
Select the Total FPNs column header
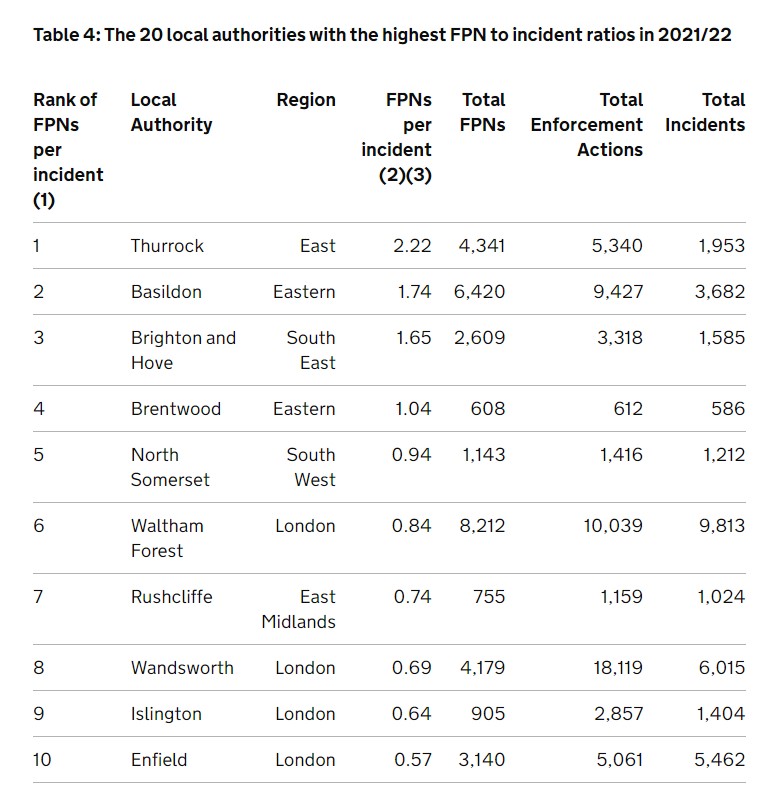[x=482, y=112]
